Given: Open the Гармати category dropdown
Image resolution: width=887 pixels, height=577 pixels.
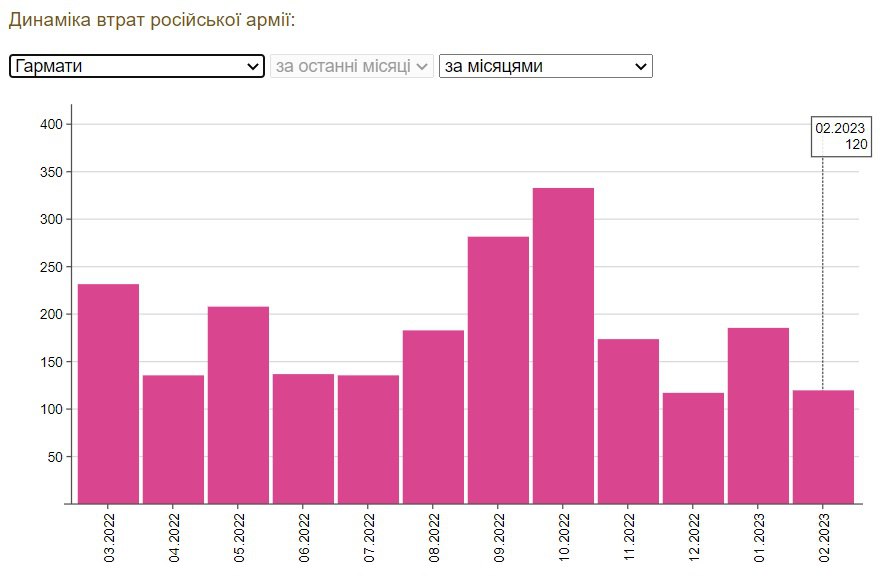Looking at the screenshot, I should (x=136, y=66).
